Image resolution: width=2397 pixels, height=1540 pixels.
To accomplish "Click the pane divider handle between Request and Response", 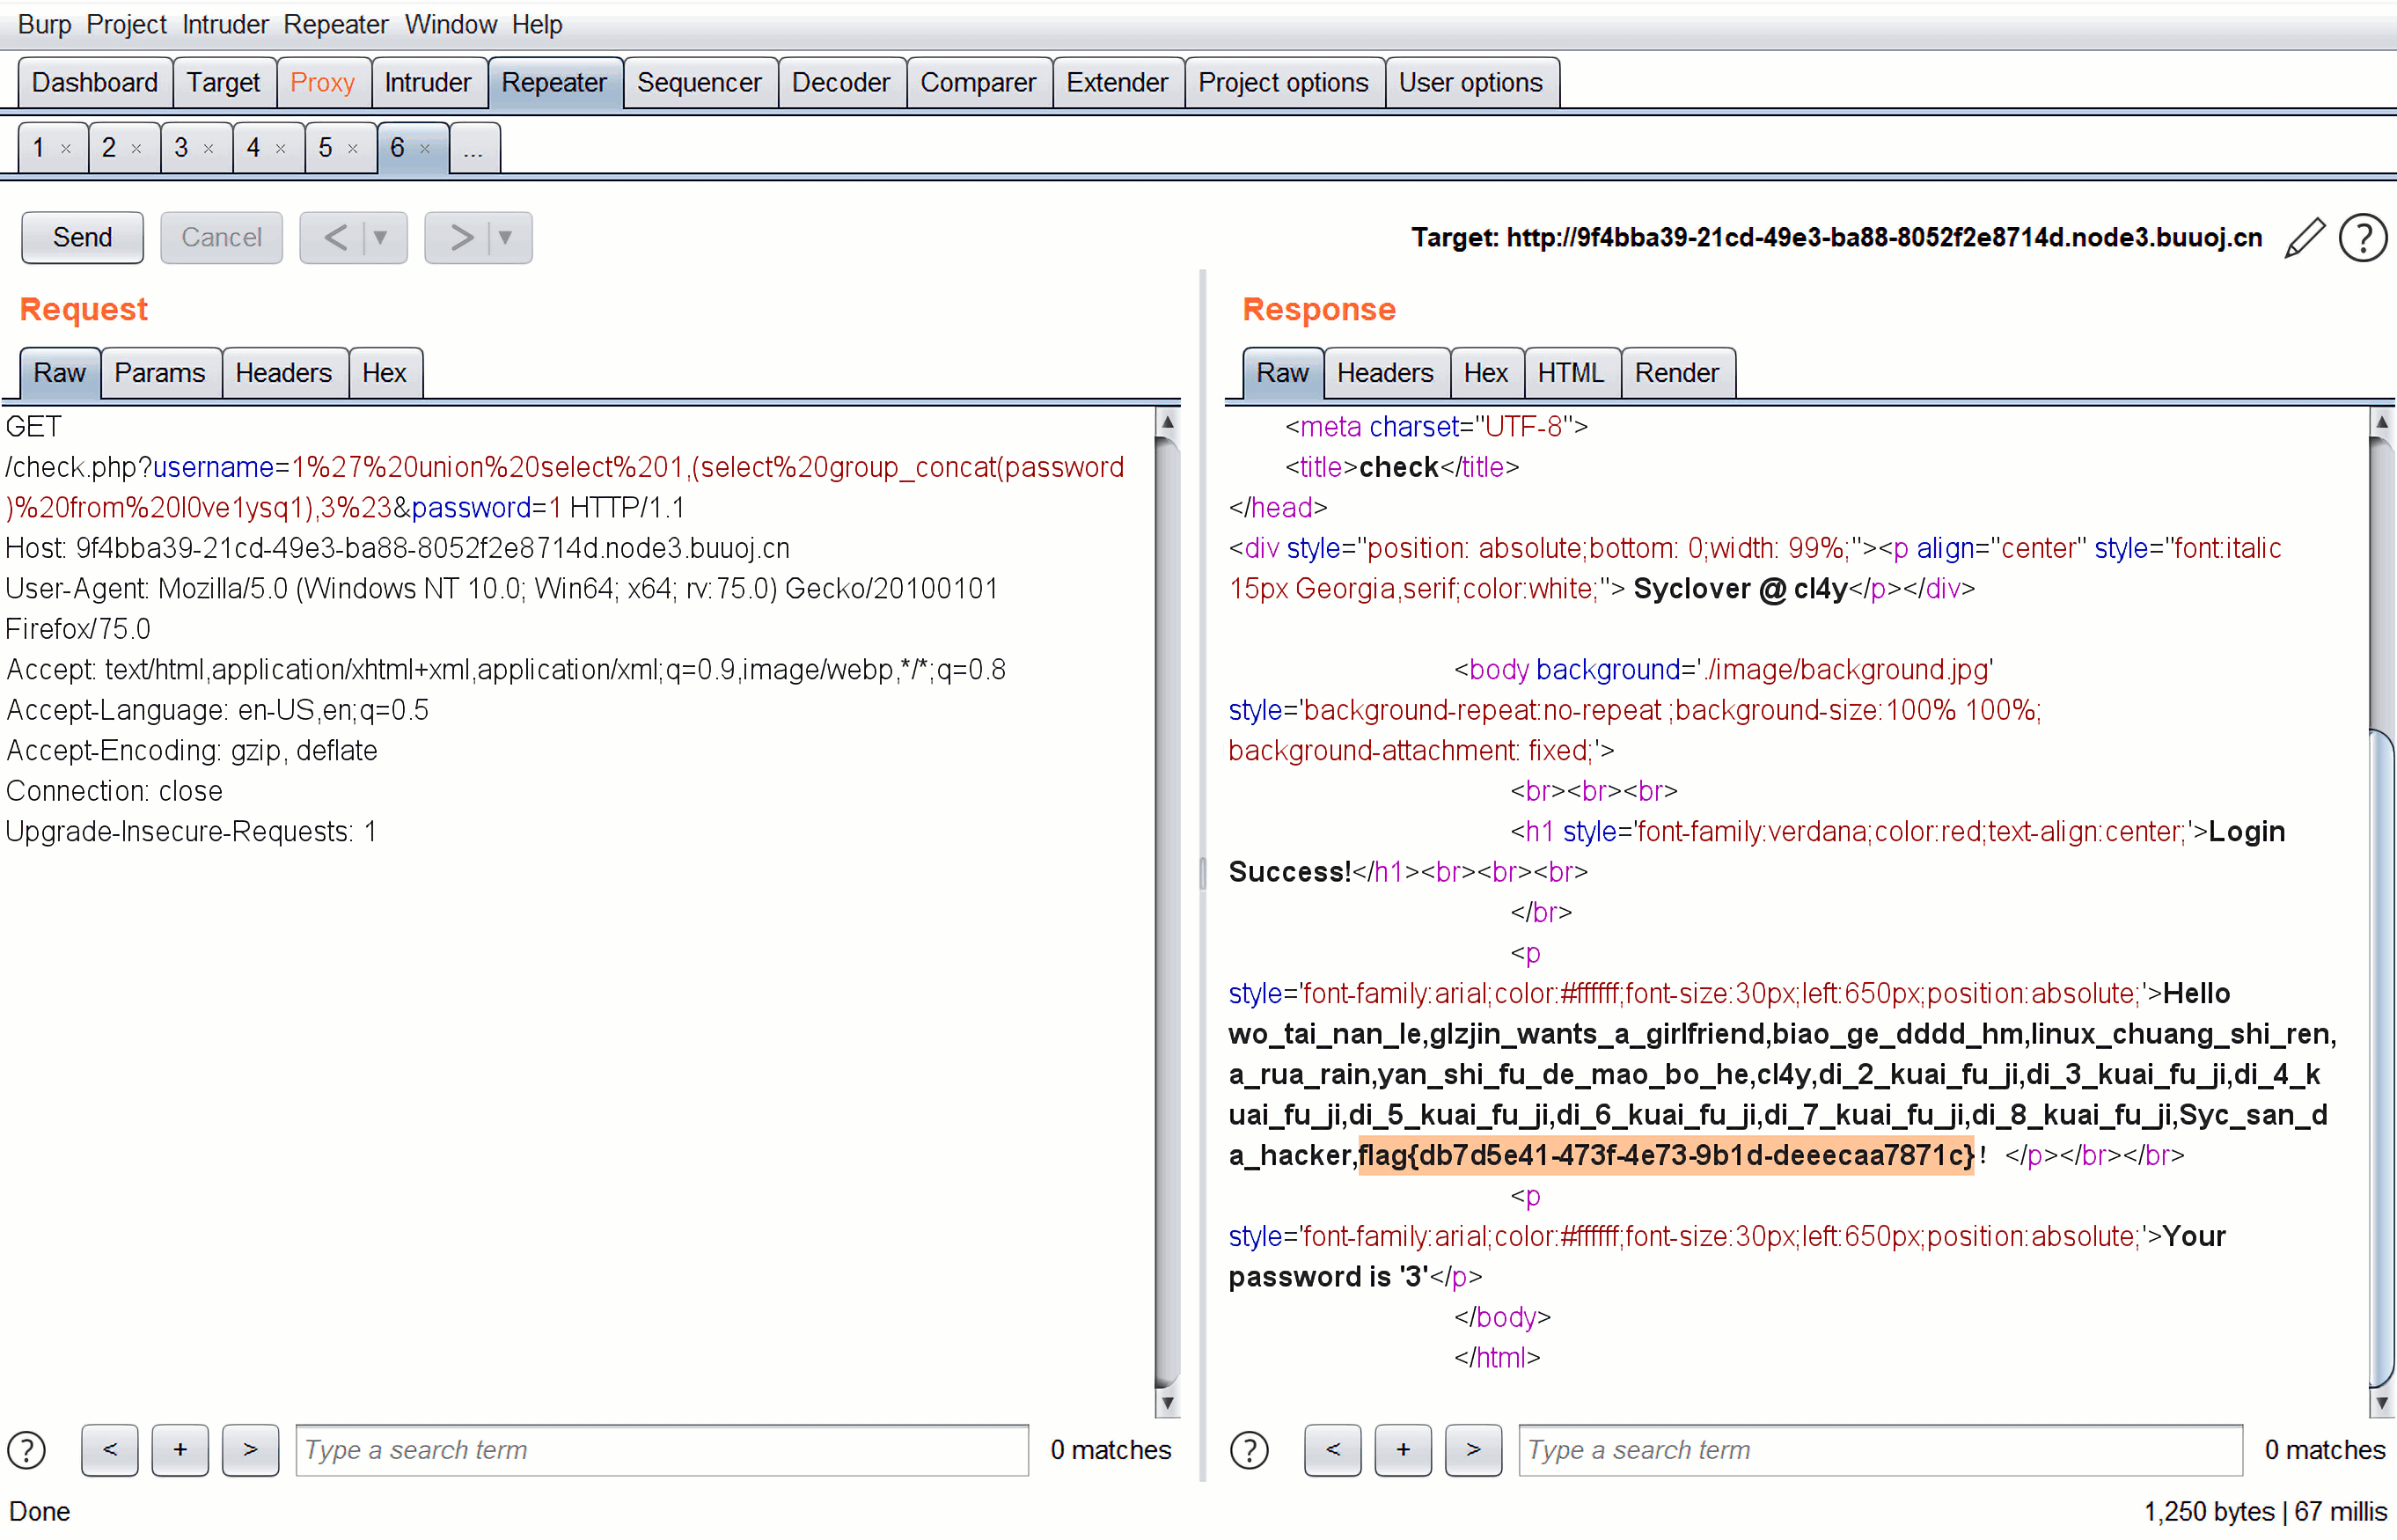I will (1202, 874).
